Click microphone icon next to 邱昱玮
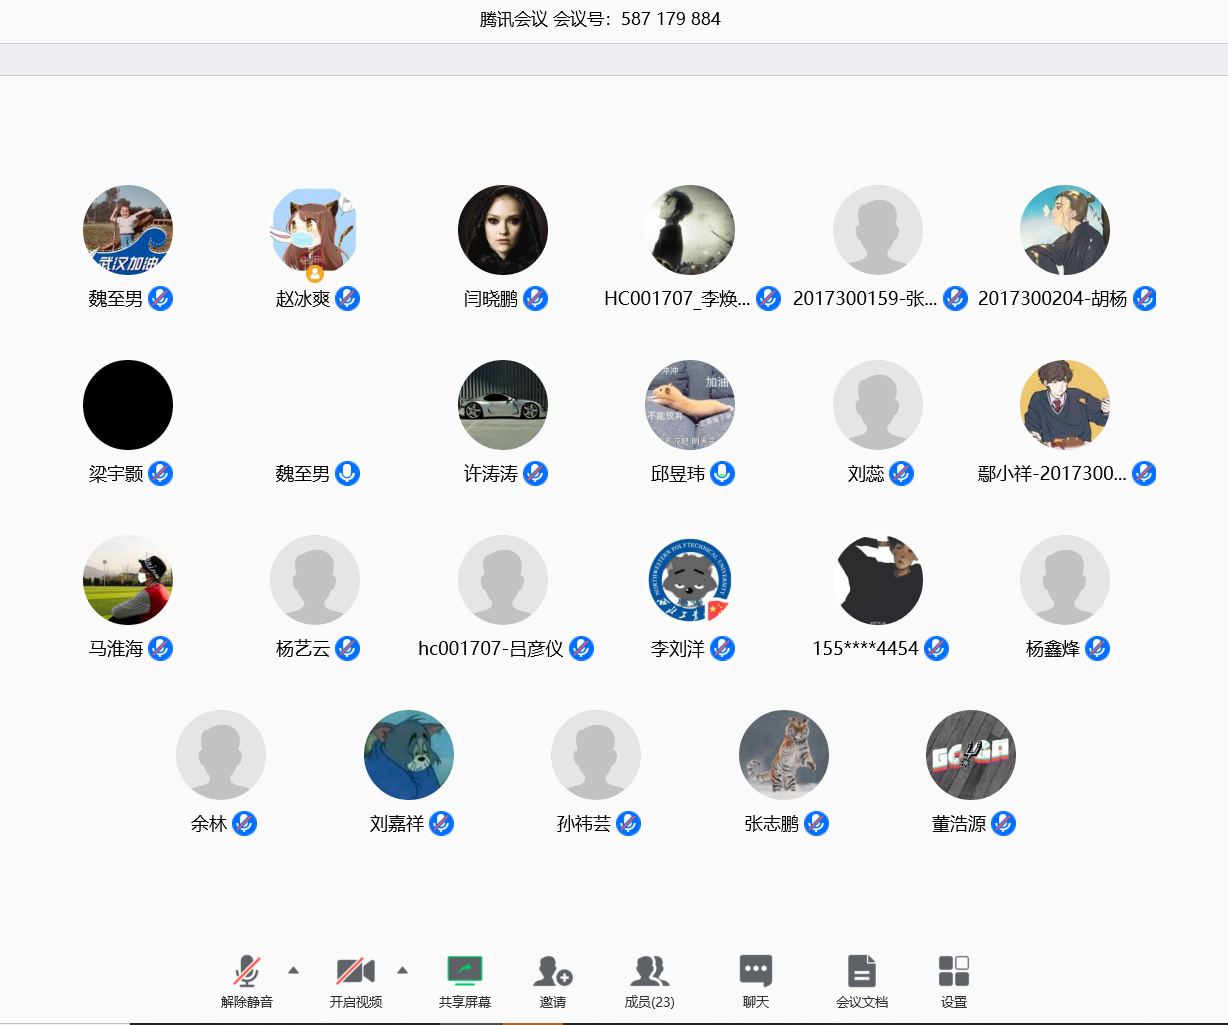This screenshot has height=1025, width=1228. click(722, 474)
